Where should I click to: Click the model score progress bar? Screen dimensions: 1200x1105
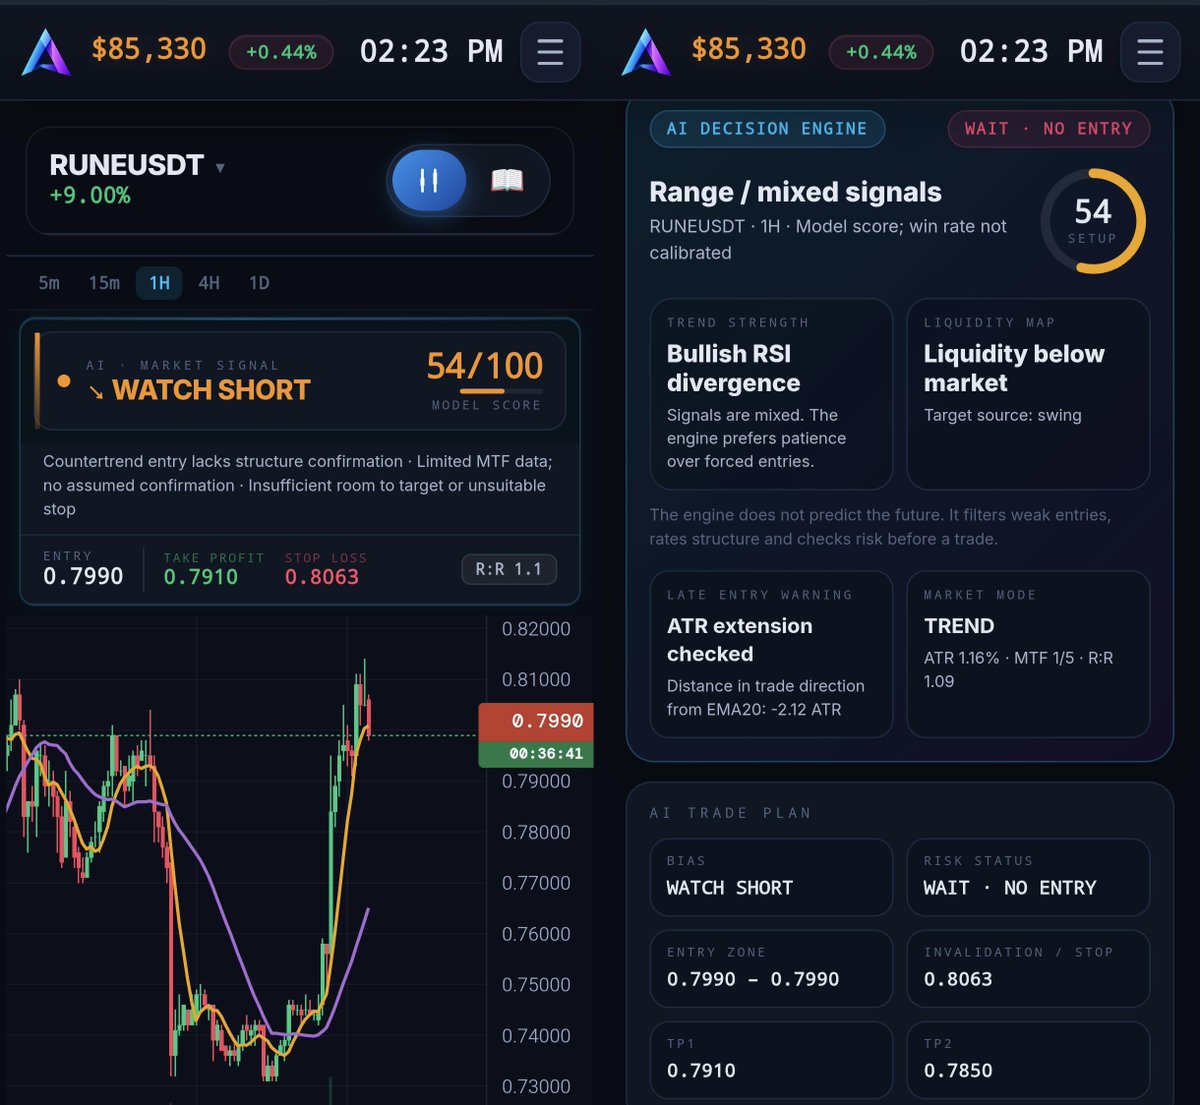point(500,391)
